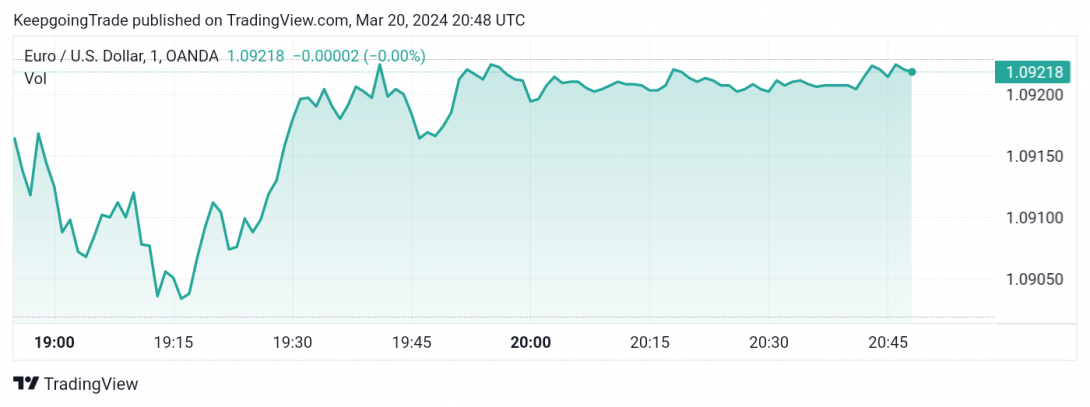Click the 1.09150 price axis label
This screenshot has width=1090, height=407.
[1034, 157]
